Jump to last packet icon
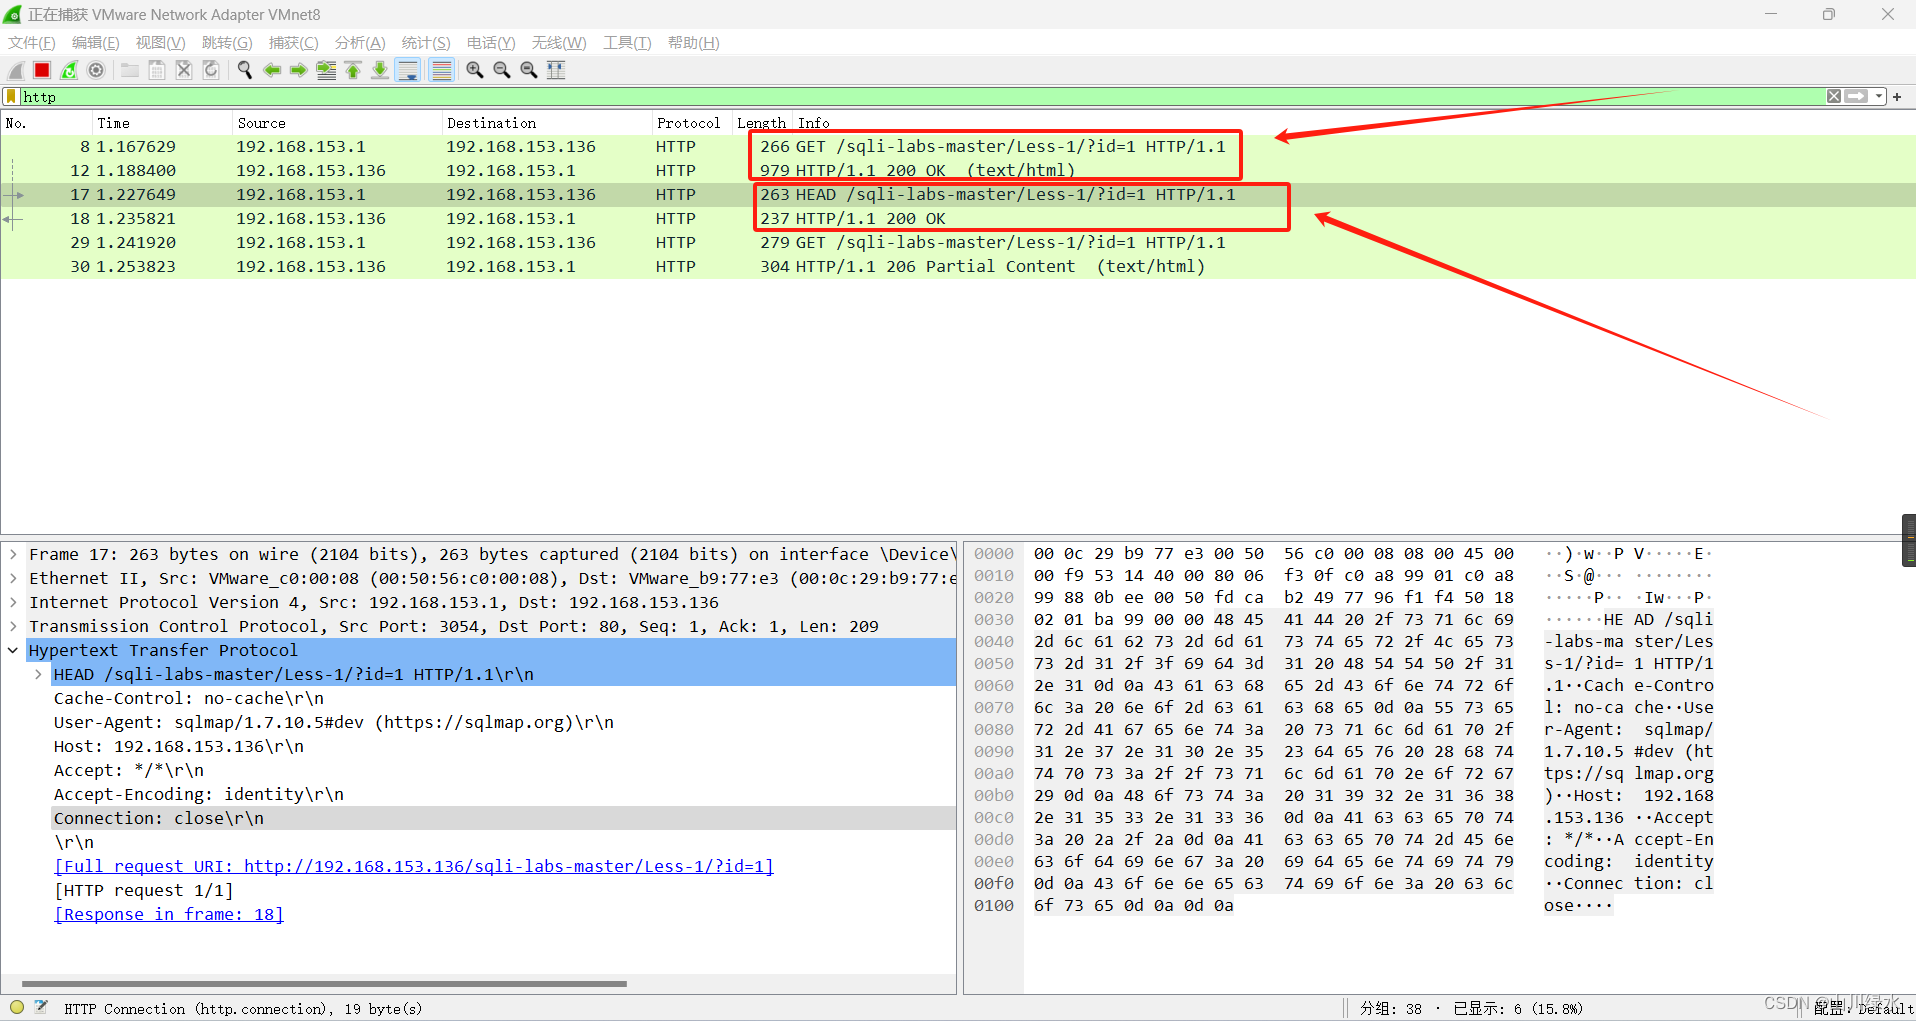Viewport: 1916px width, 1021px height. tap(380, 70)
